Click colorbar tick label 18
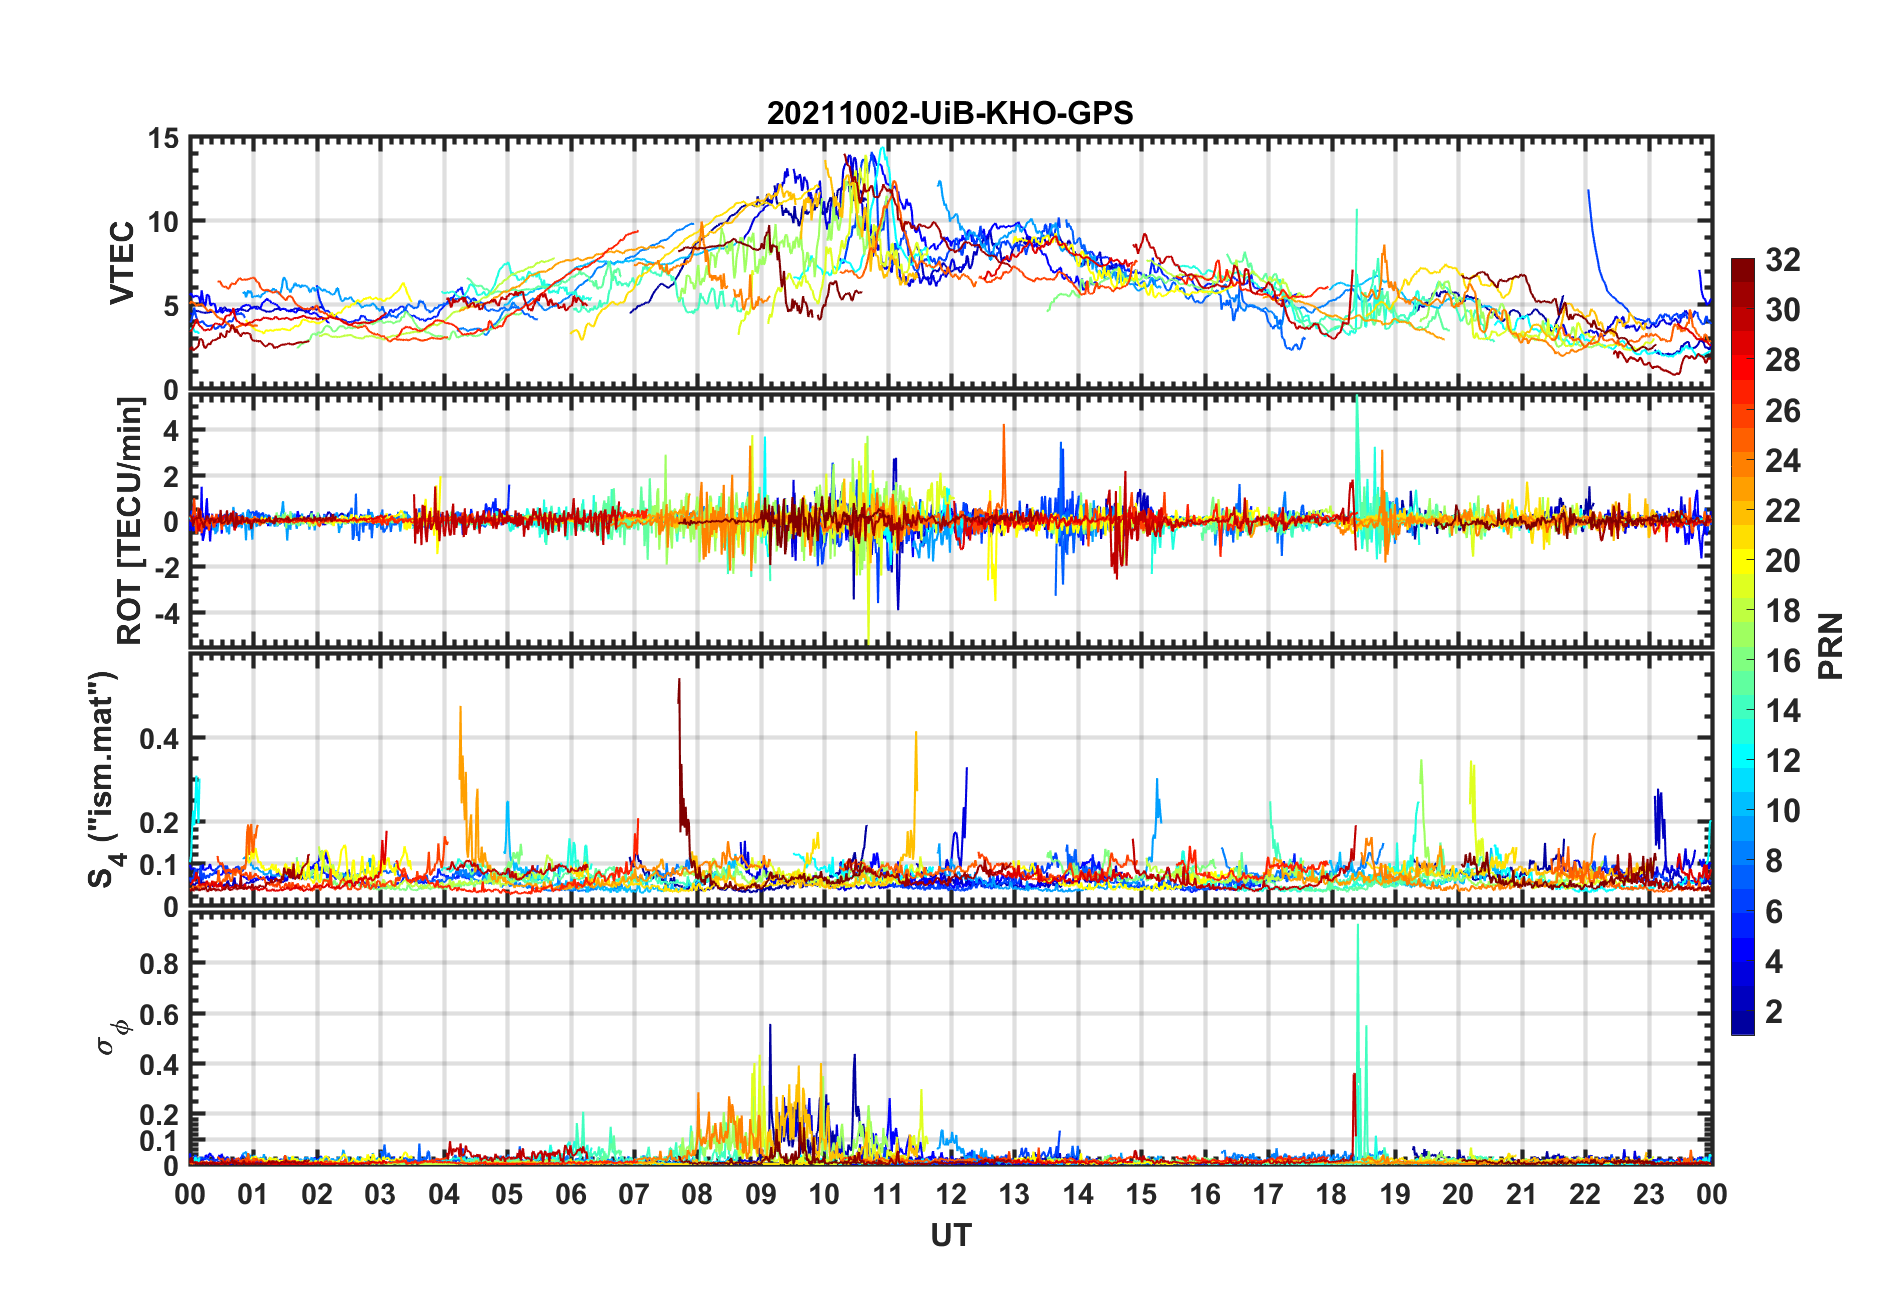 1783,610
